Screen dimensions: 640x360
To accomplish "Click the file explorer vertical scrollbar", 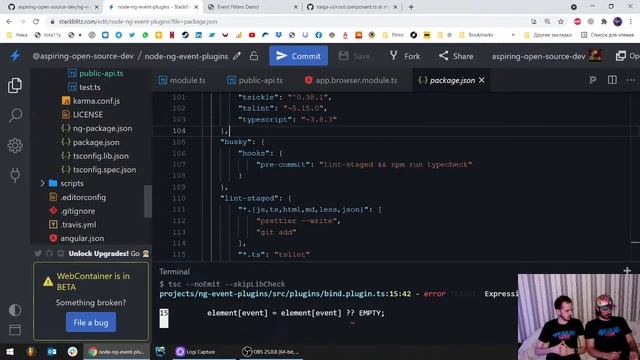I will point(148,202).
